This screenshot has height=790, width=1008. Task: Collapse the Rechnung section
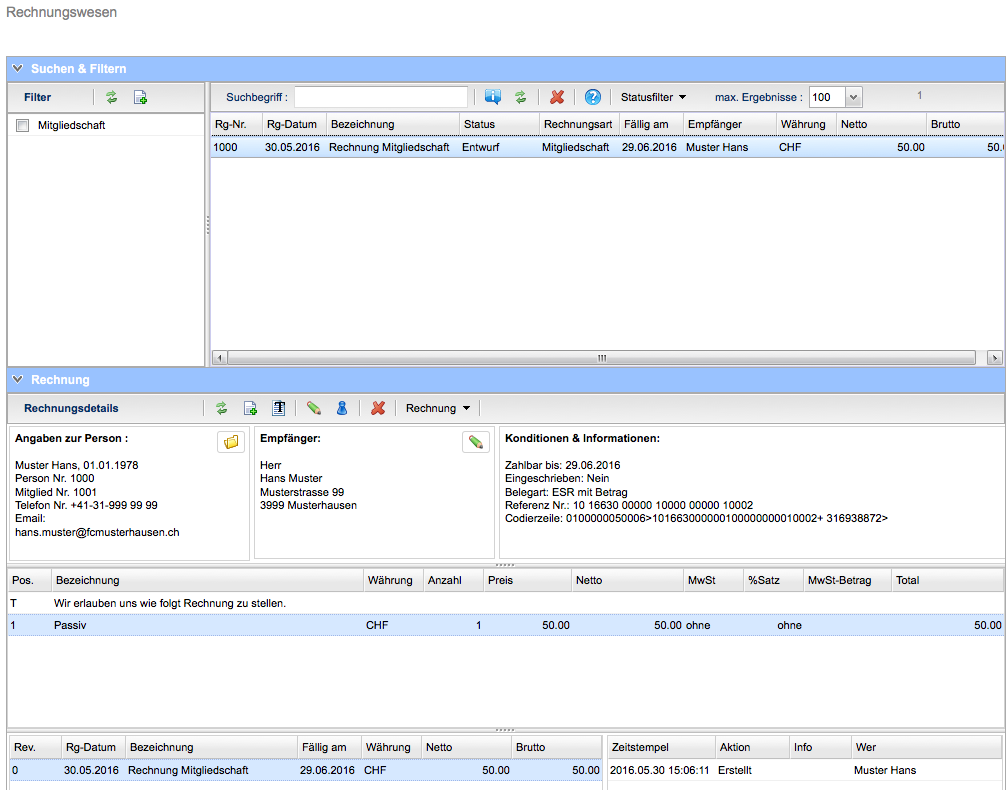[x=17, y=379]
